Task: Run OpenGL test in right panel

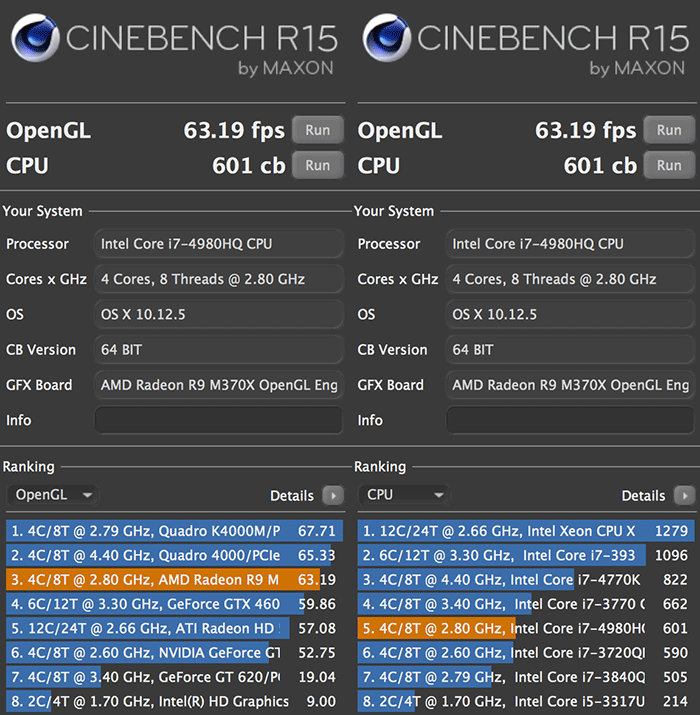Action: point(669,130)
